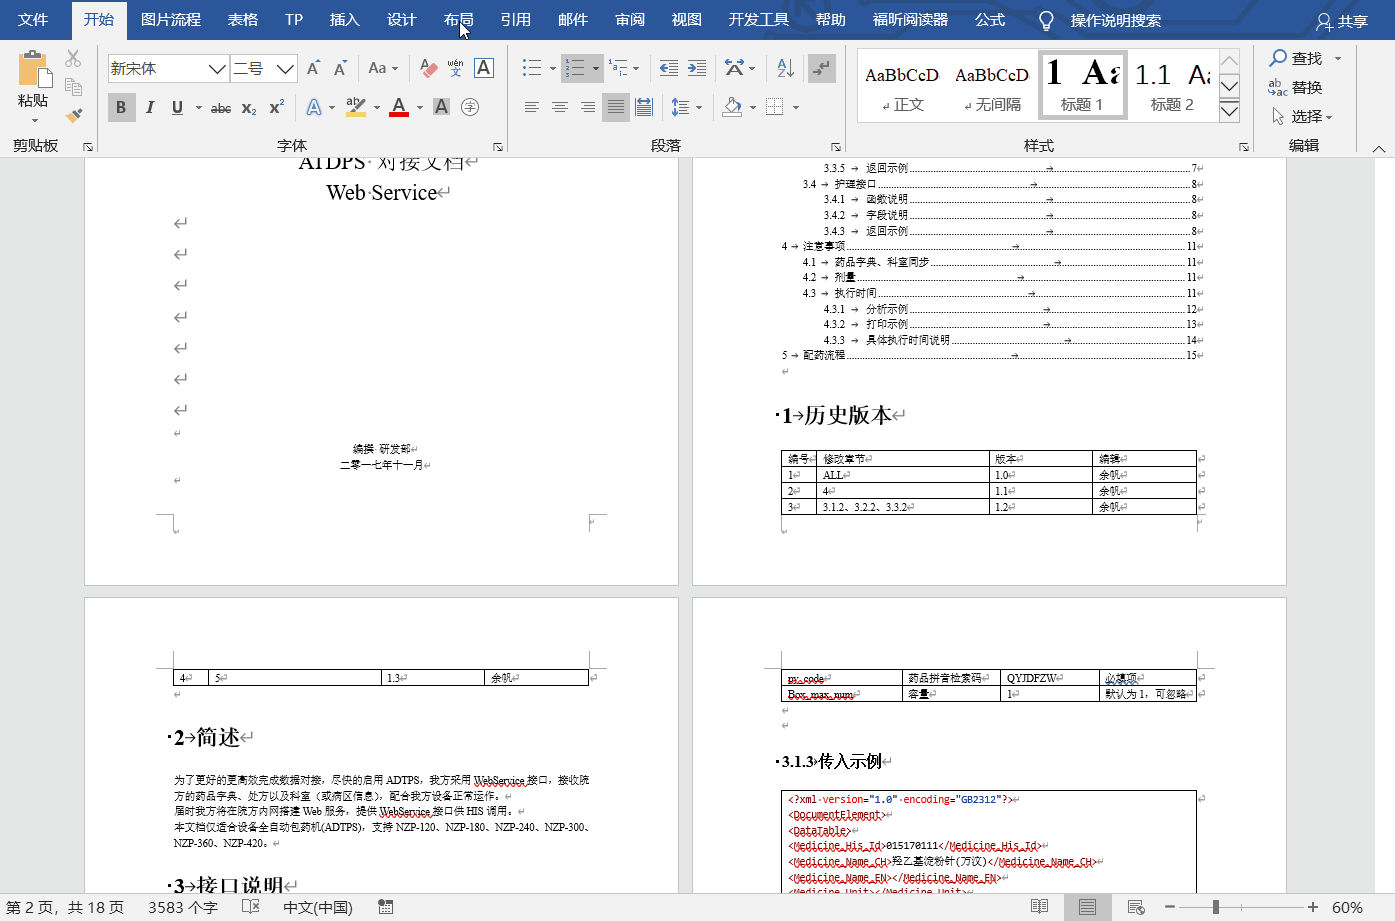Align text right

coord(588,107)
